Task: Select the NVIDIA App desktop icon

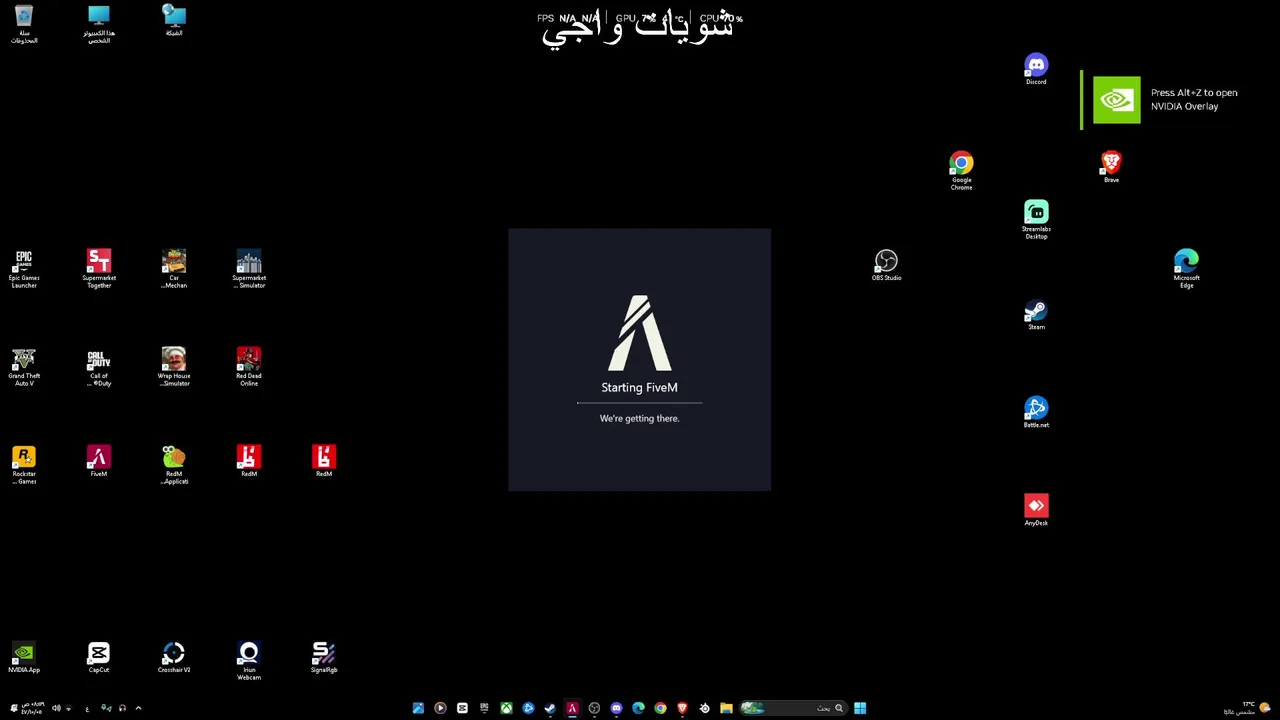Action: point(24,658)
